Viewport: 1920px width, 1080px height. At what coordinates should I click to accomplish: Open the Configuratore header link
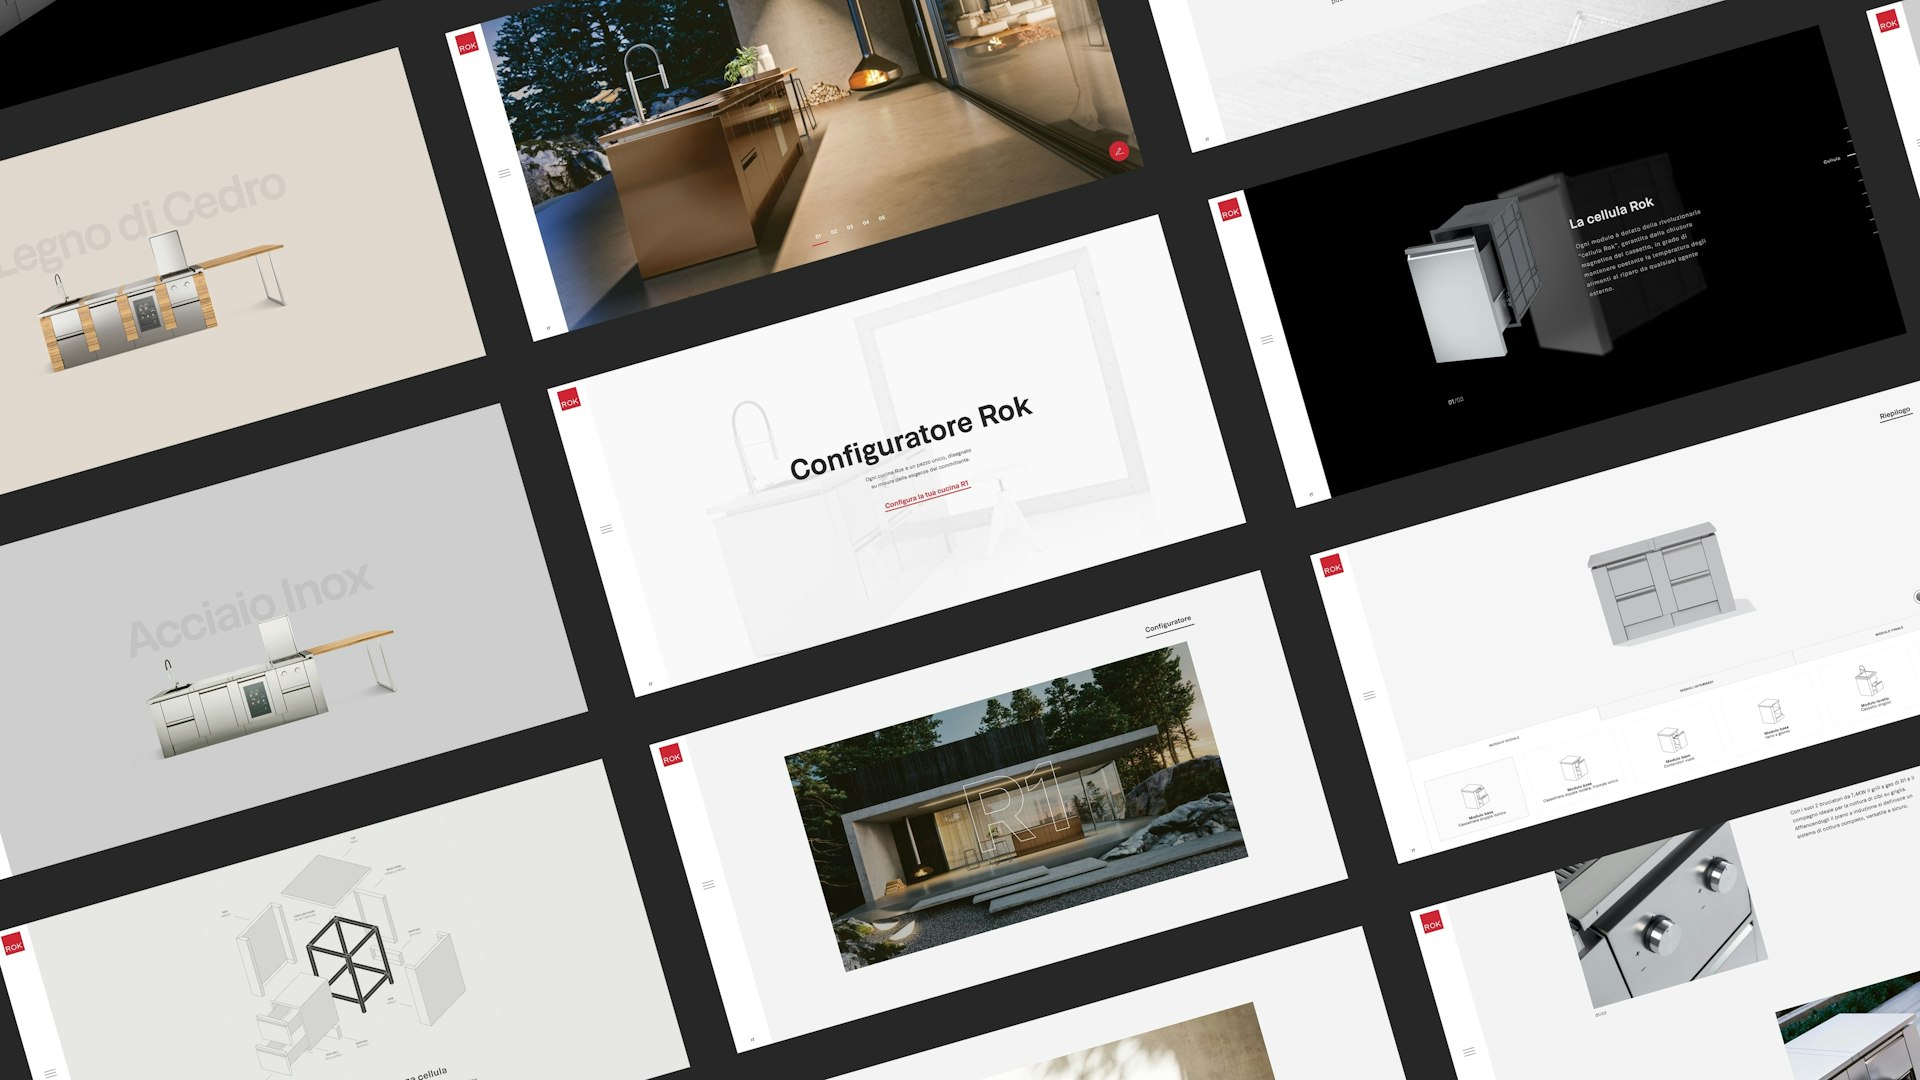(1168, 625)
